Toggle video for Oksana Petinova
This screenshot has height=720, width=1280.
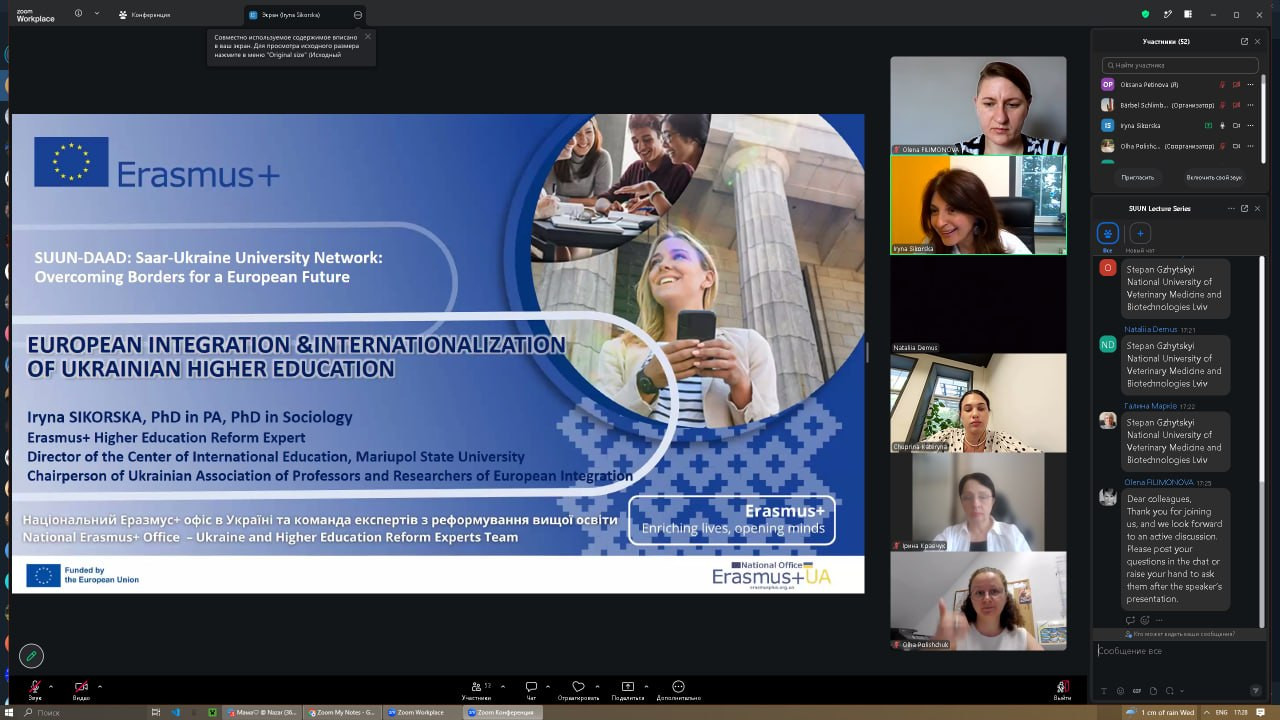click(x=1237, y=85)
